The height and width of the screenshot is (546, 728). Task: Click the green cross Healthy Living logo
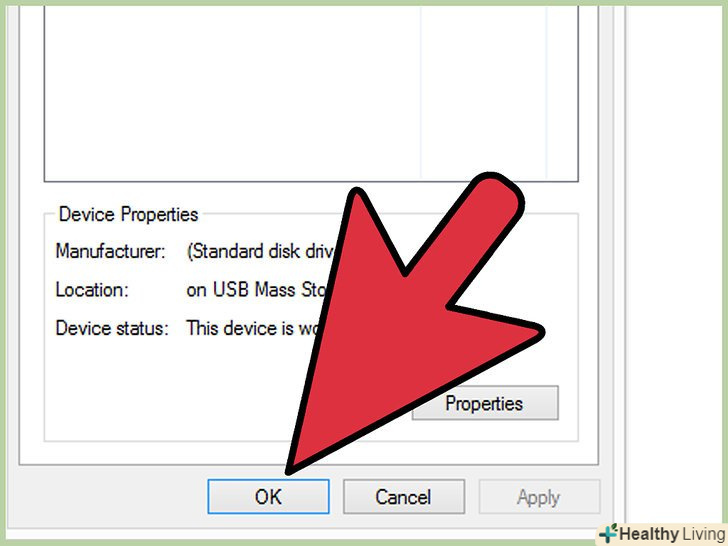coord(608,533)
